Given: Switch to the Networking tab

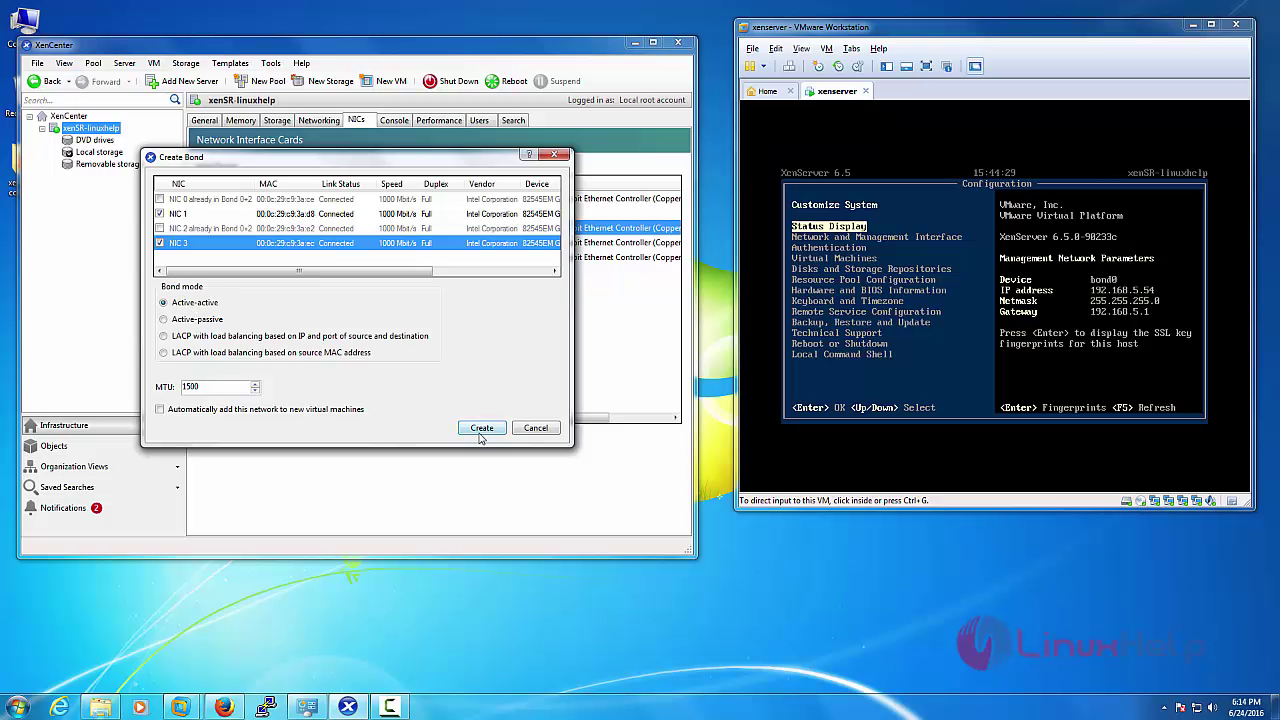Looking at the screenshot, I should coord(319,120).
